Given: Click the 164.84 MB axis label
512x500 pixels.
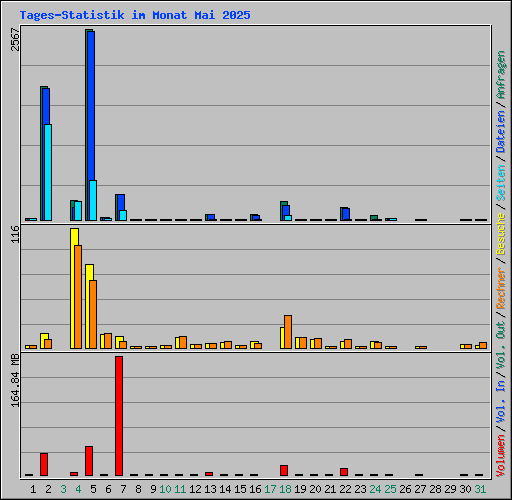Looking at the screenshot, I should (x=15, y=380).
